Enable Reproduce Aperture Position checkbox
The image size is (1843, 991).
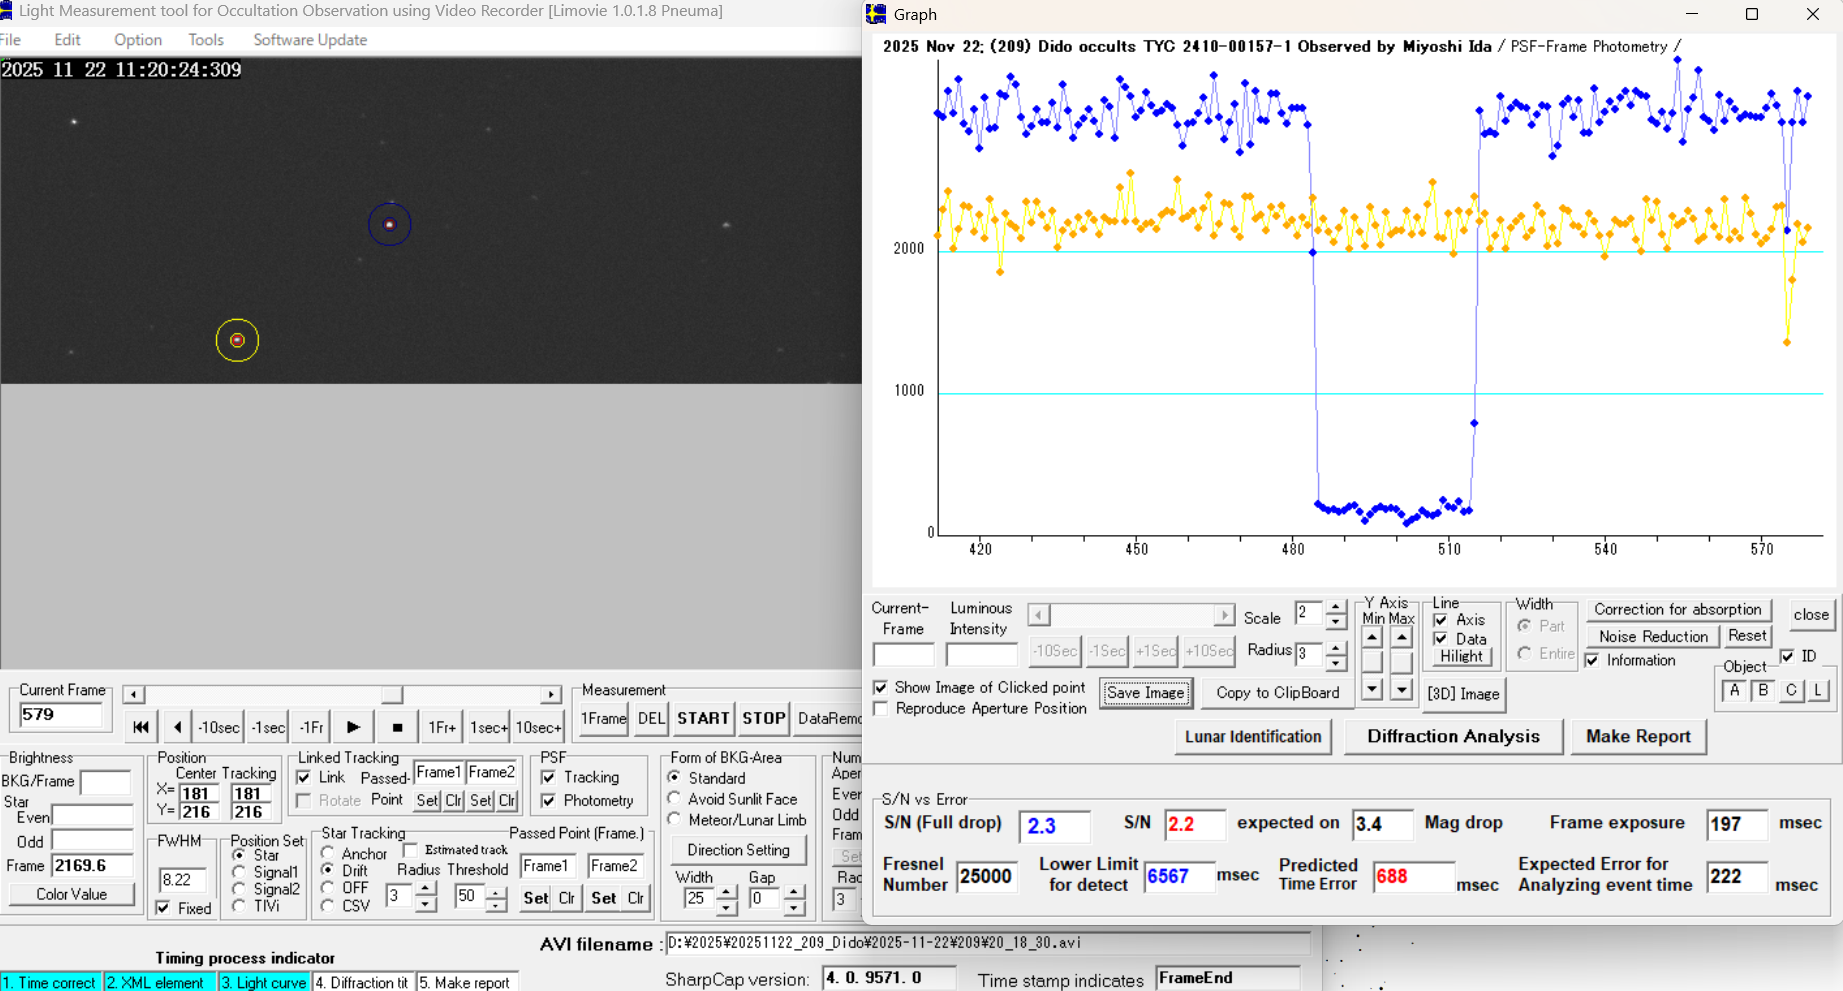pyautogui.click(x=881, y=709)
